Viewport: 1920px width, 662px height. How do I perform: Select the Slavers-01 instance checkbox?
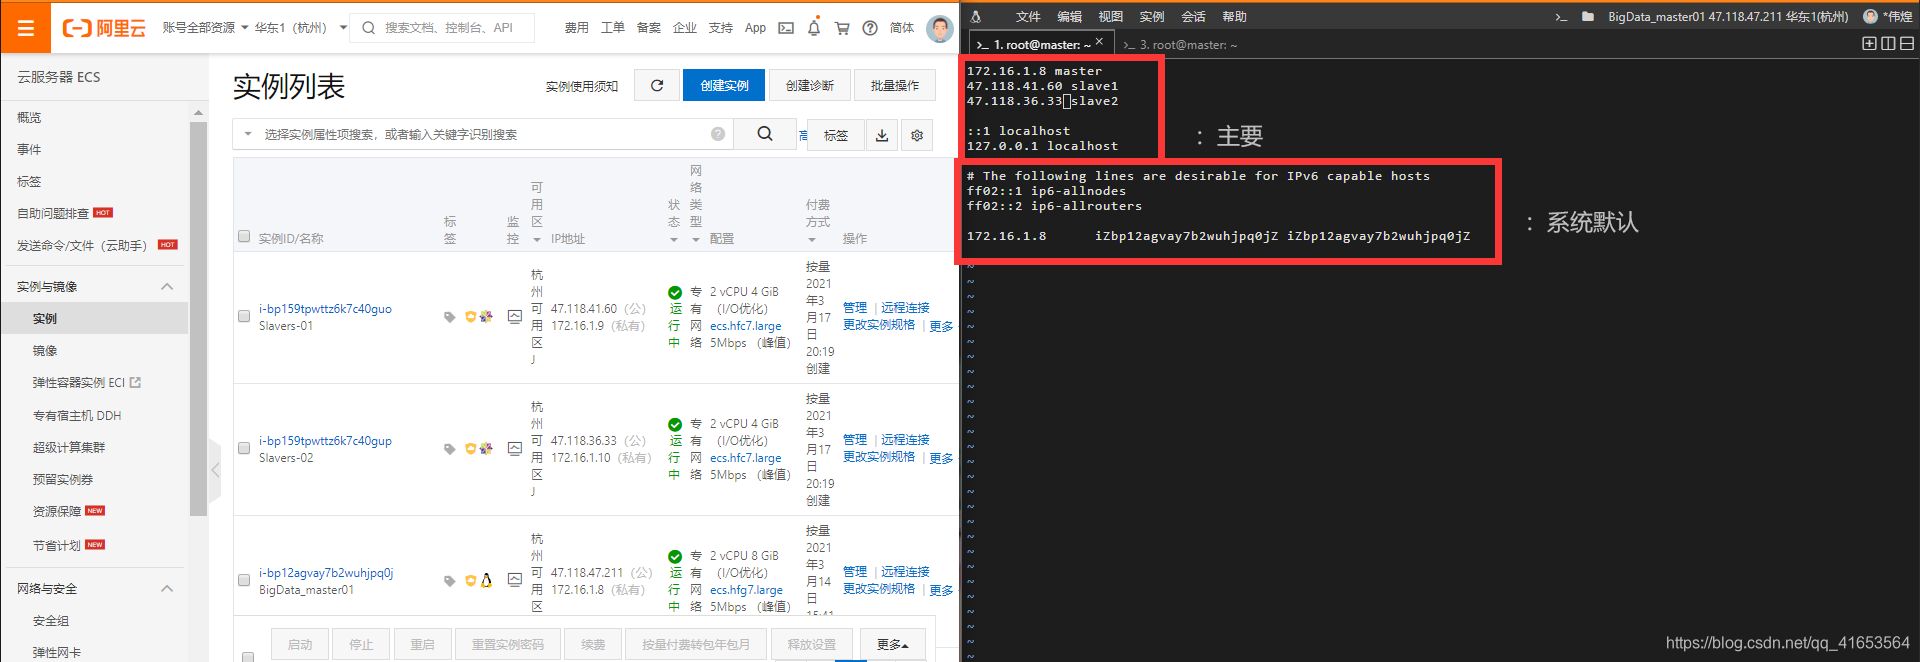pyautogui.click(x=244, y=316)
